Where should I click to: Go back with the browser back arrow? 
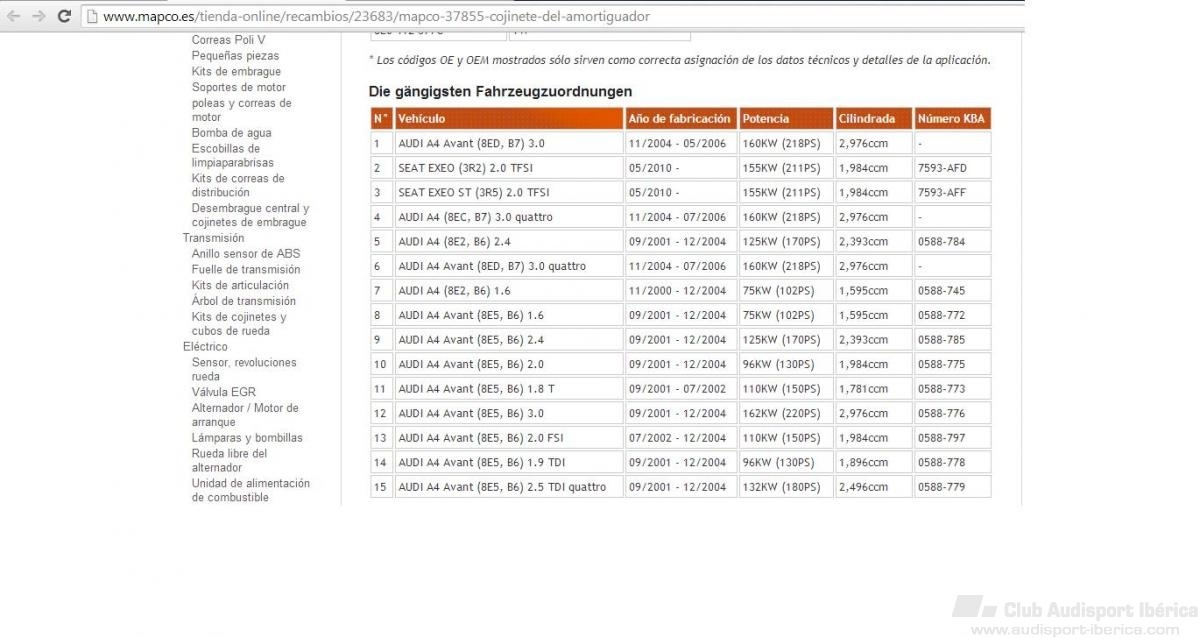pos(14,16)
